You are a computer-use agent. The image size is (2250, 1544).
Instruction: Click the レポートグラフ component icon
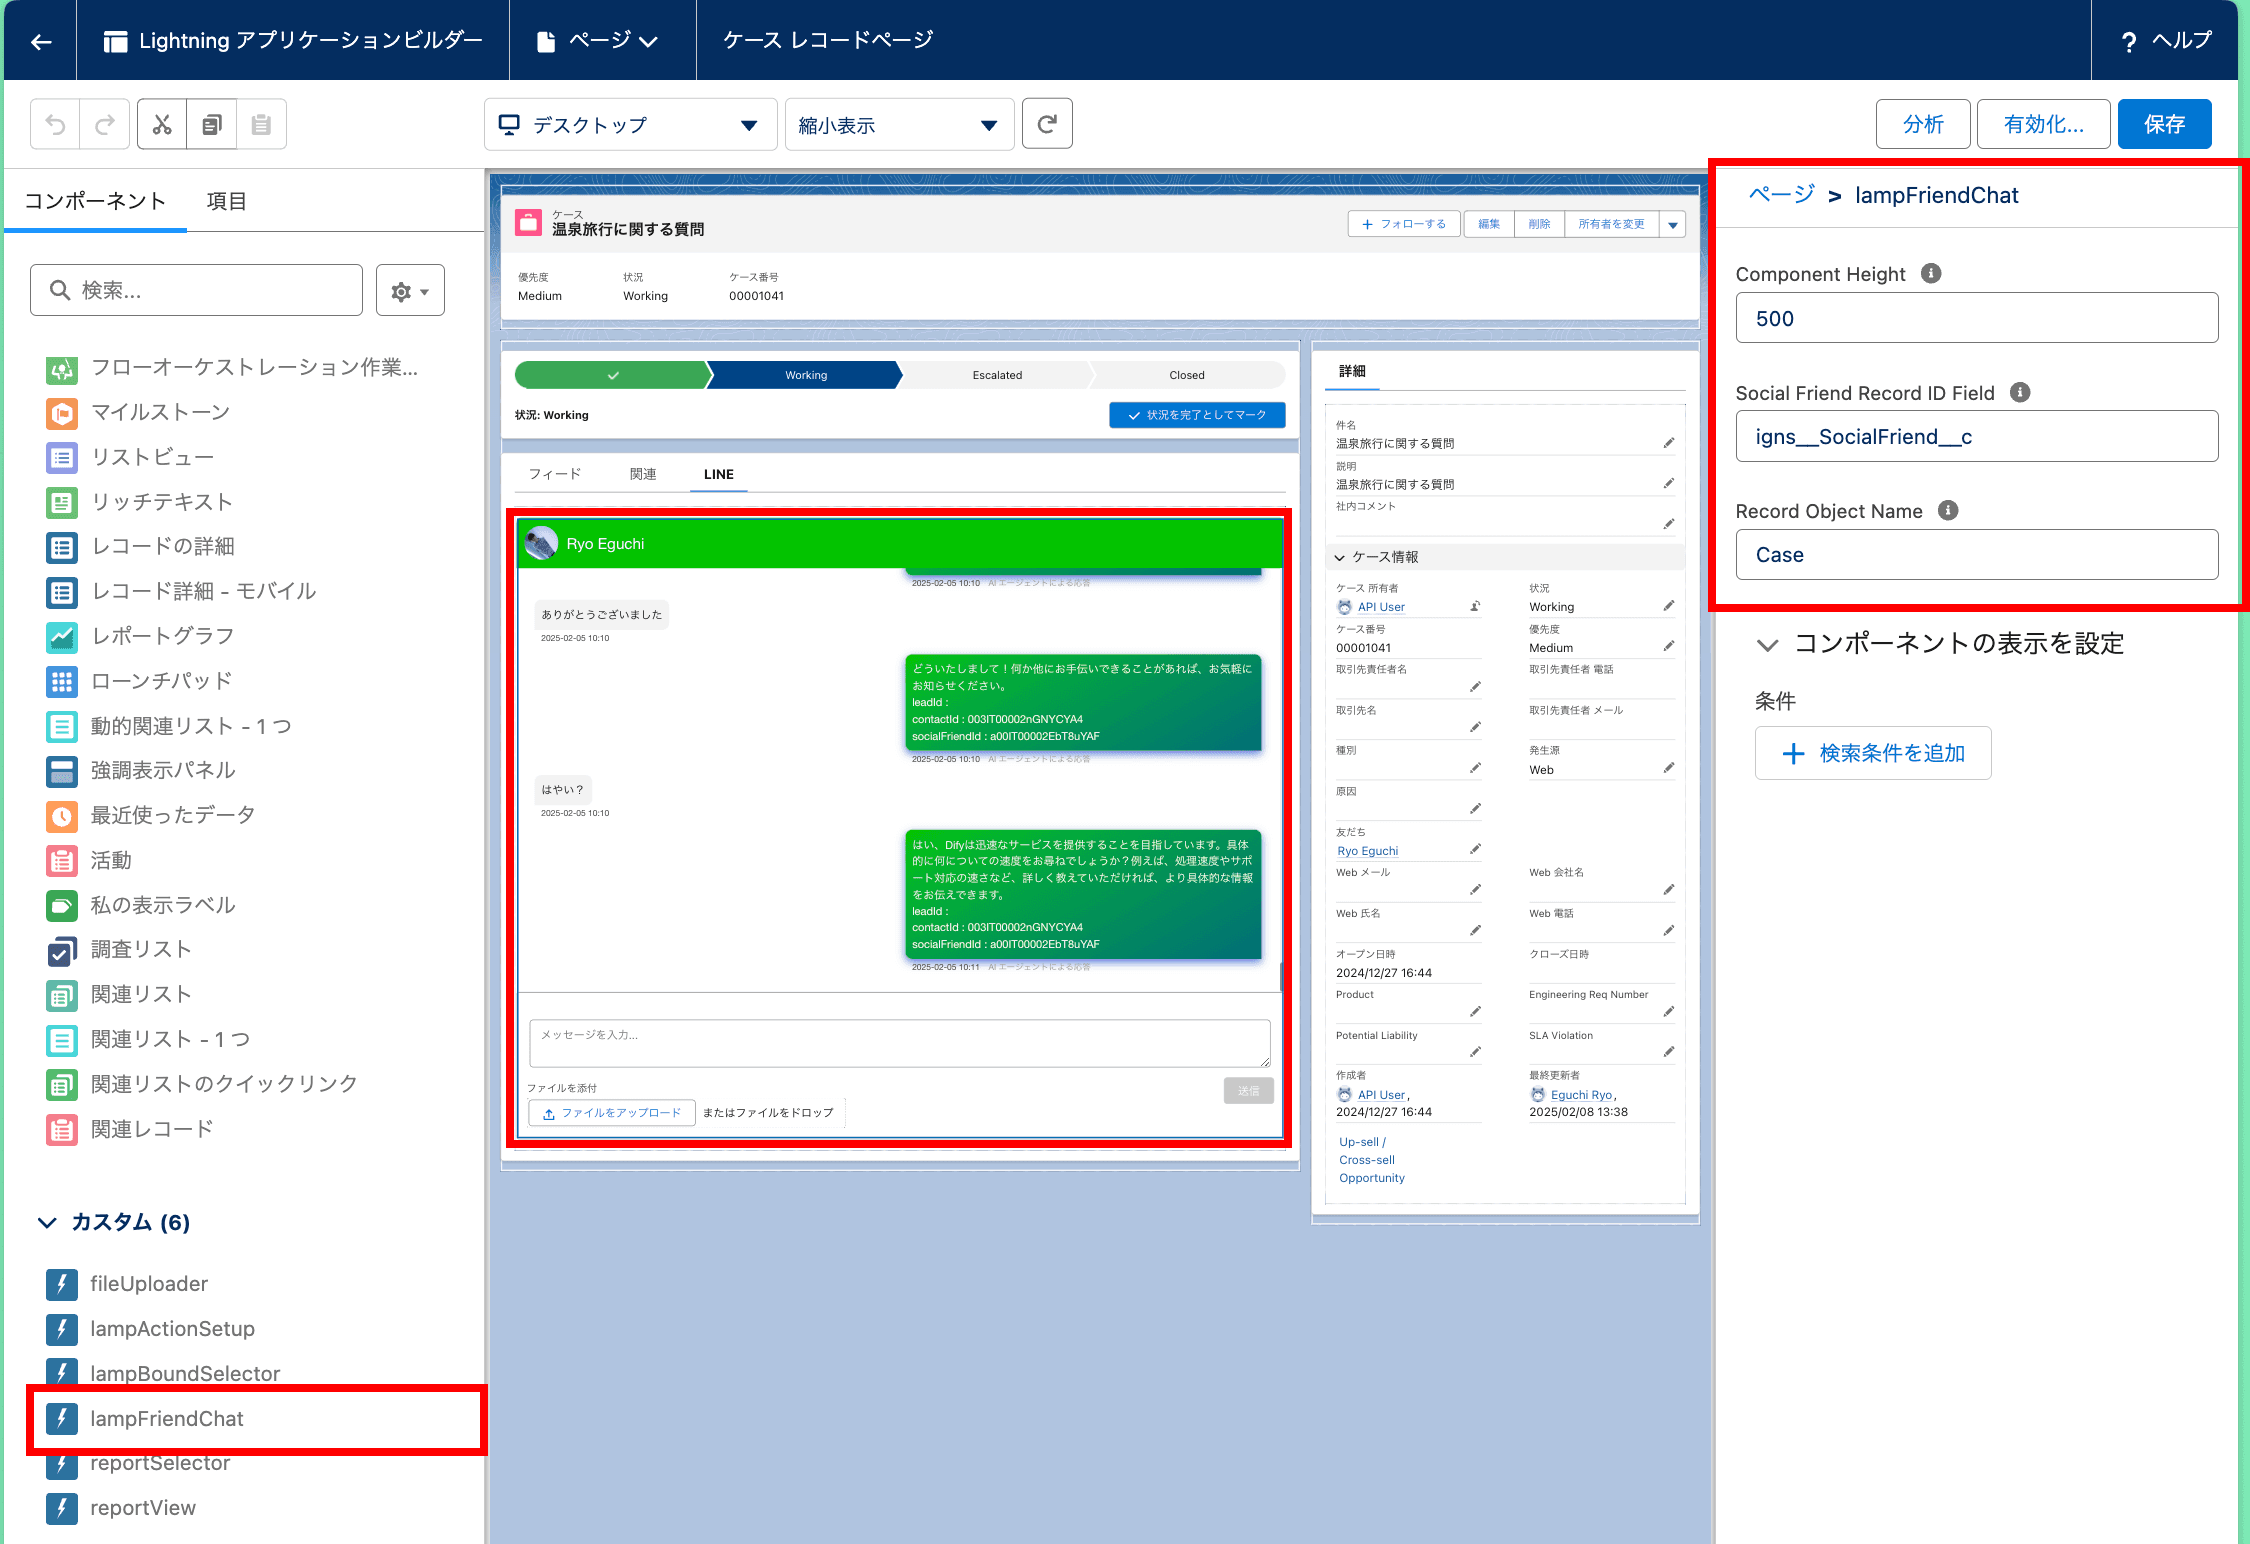click(x=62, y=636)
